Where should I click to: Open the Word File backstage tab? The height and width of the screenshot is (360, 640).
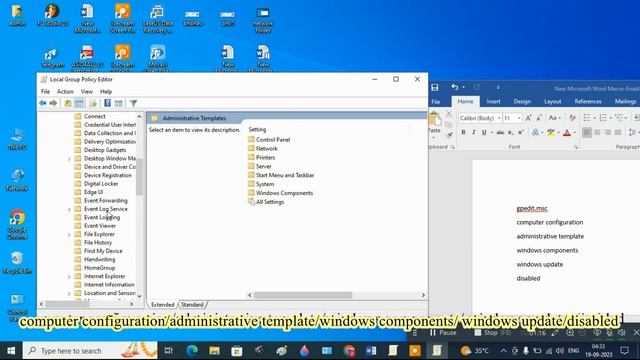(436, 101)
